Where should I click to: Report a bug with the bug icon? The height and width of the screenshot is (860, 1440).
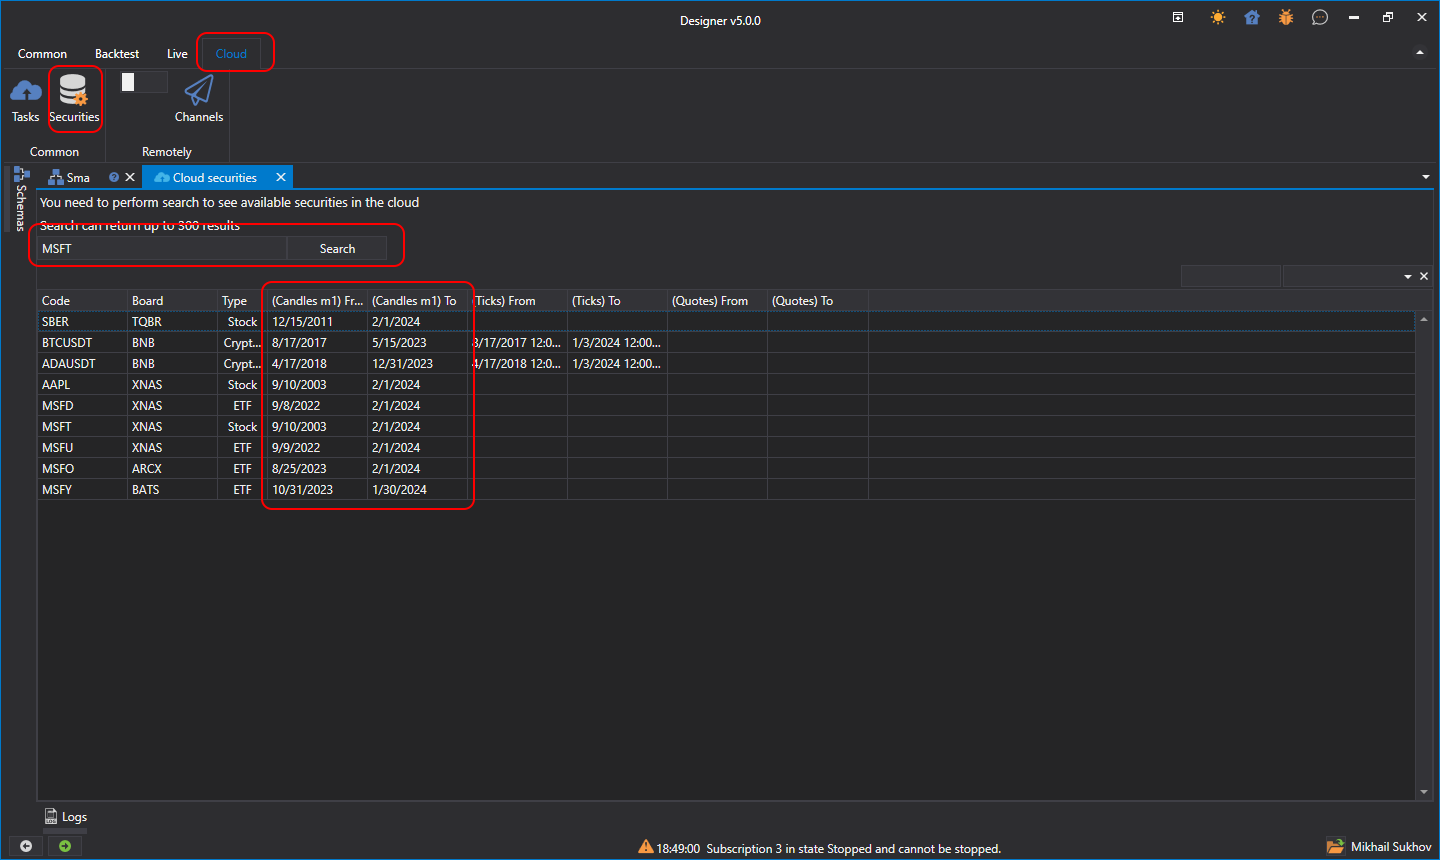[x=1286, y=17]
